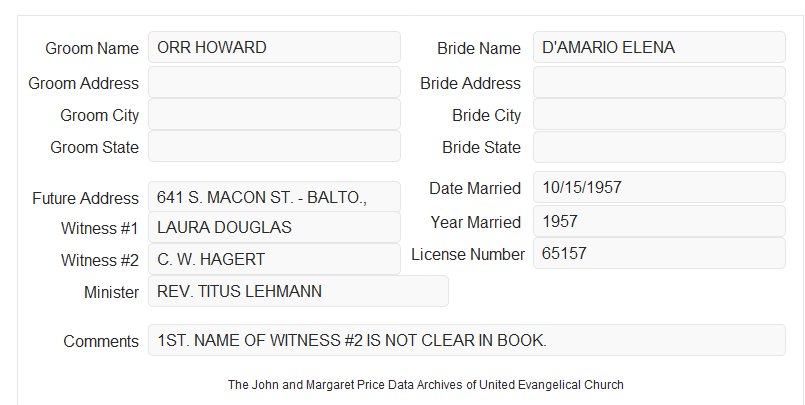Click the Groom Name label

pos(92,48)
